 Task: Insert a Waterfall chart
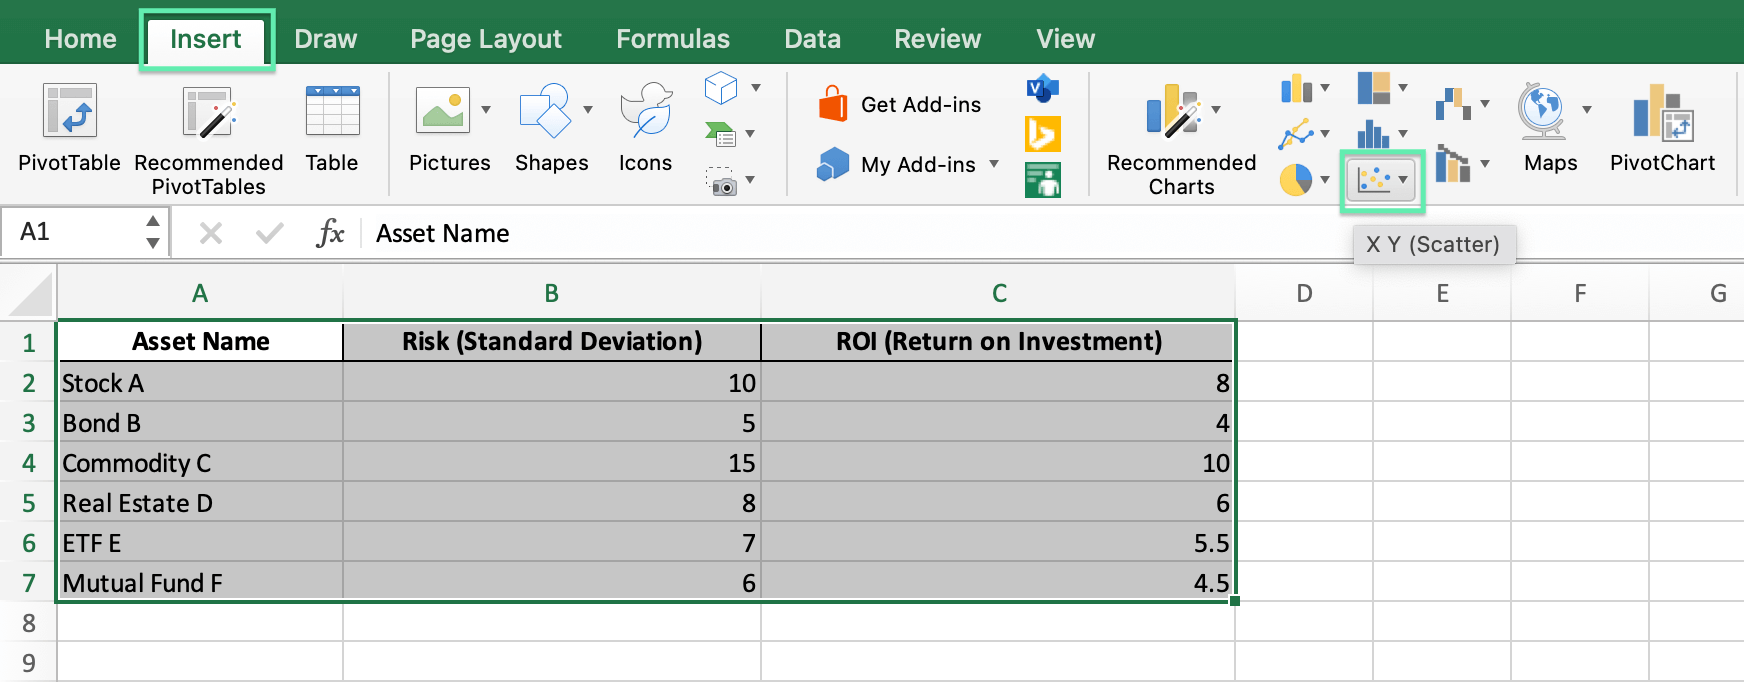click(x=1453, y=103)
